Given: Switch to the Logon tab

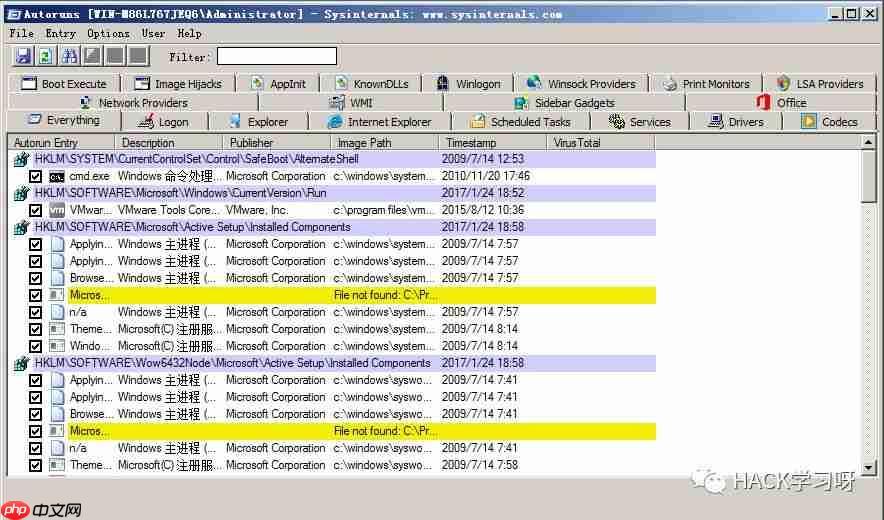Looking at the screenshot, I should tap(164, 122).
